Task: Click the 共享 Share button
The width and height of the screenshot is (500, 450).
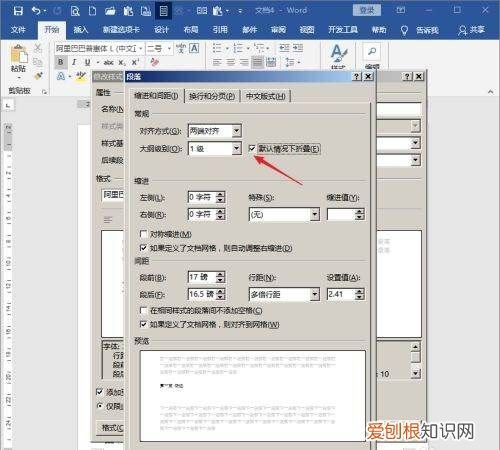Action: pos(471,30)
